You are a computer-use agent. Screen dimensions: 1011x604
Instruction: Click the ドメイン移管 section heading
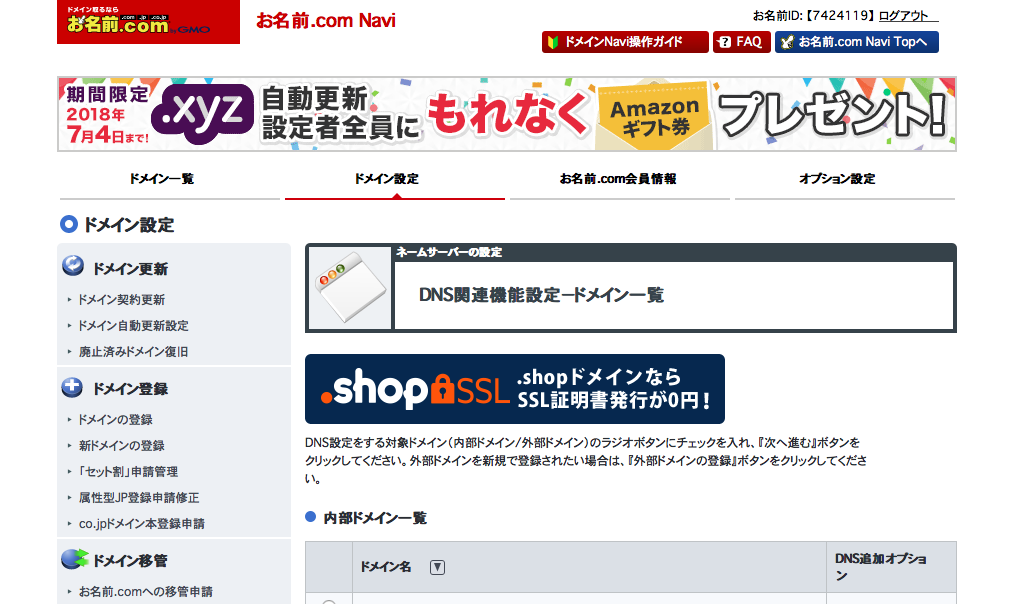click(x=130, y=561)
